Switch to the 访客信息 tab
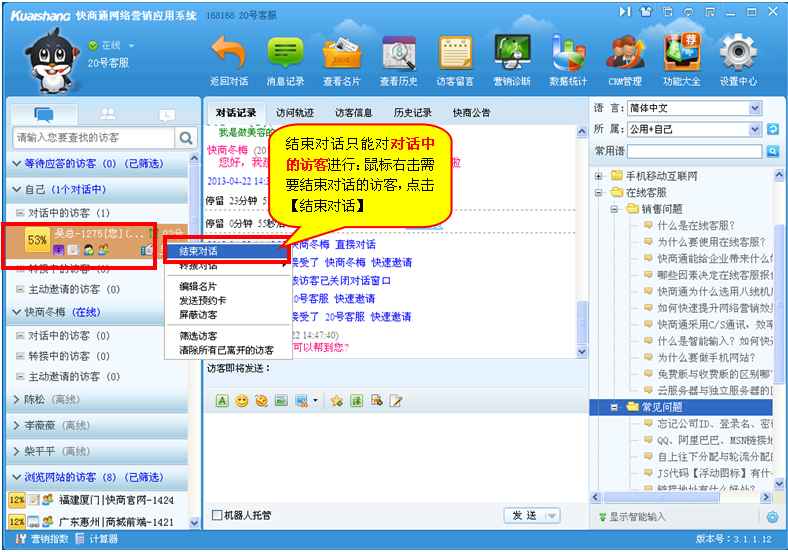The width and height of the screenshot is (788, 552). pyautogui.click(x=353, y=113)
